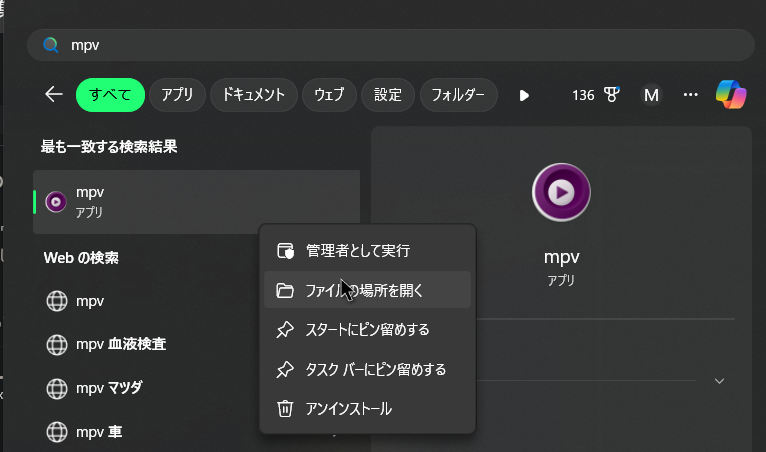Switch to the 設定 filter tab

[388, 95]
